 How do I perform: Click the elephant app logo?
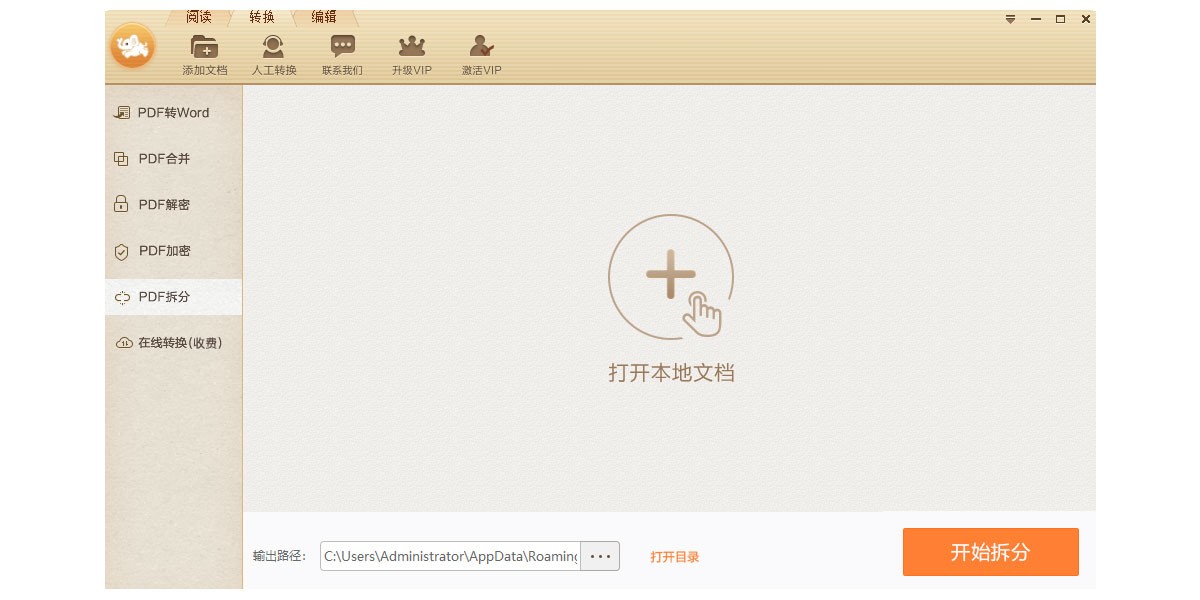(x=132, y=46)
